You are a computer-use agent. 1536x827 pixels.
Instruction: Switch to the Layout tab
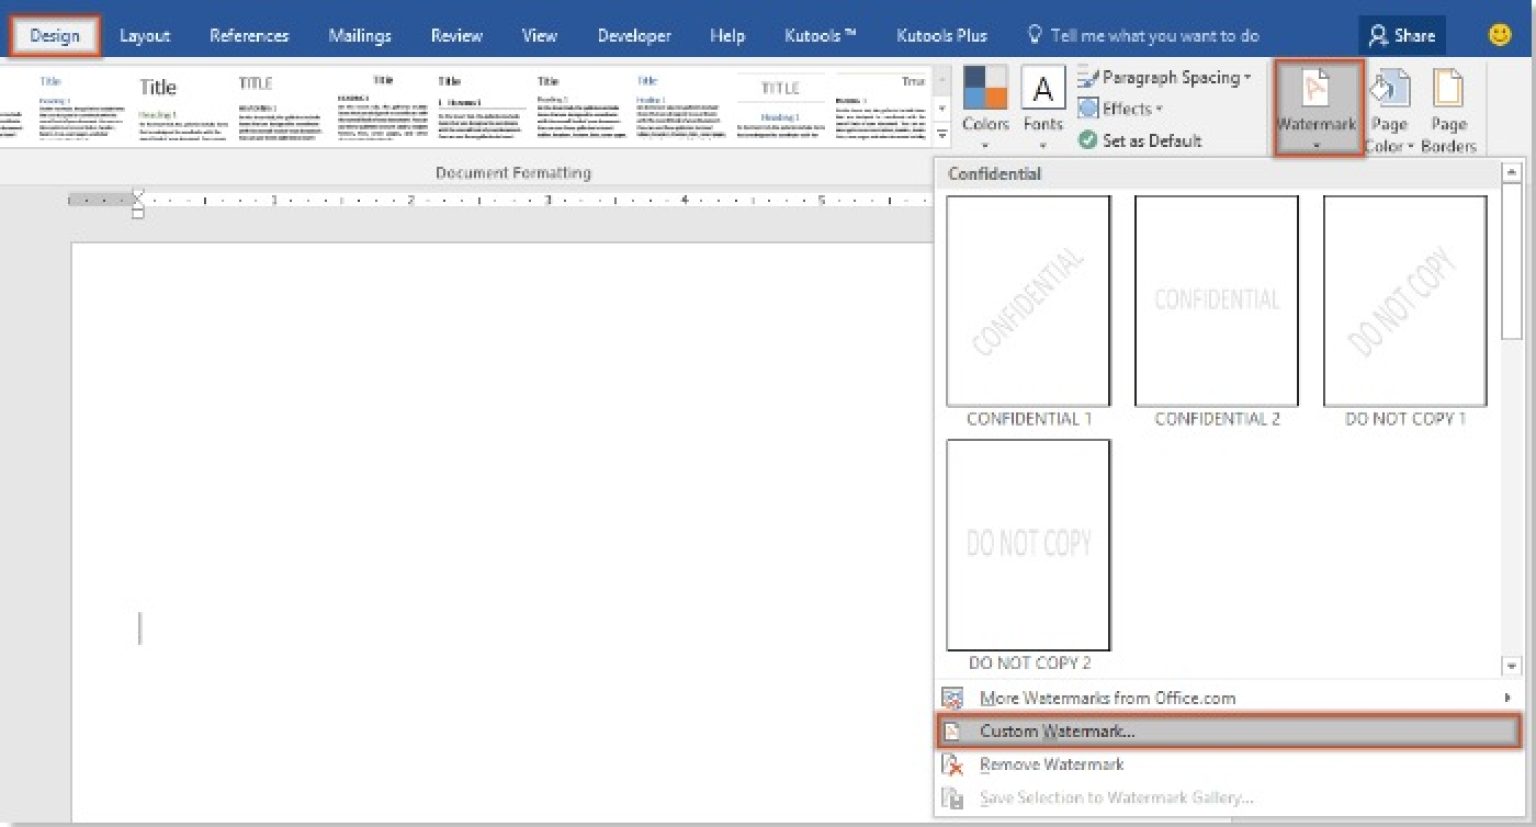click(144, 35)
